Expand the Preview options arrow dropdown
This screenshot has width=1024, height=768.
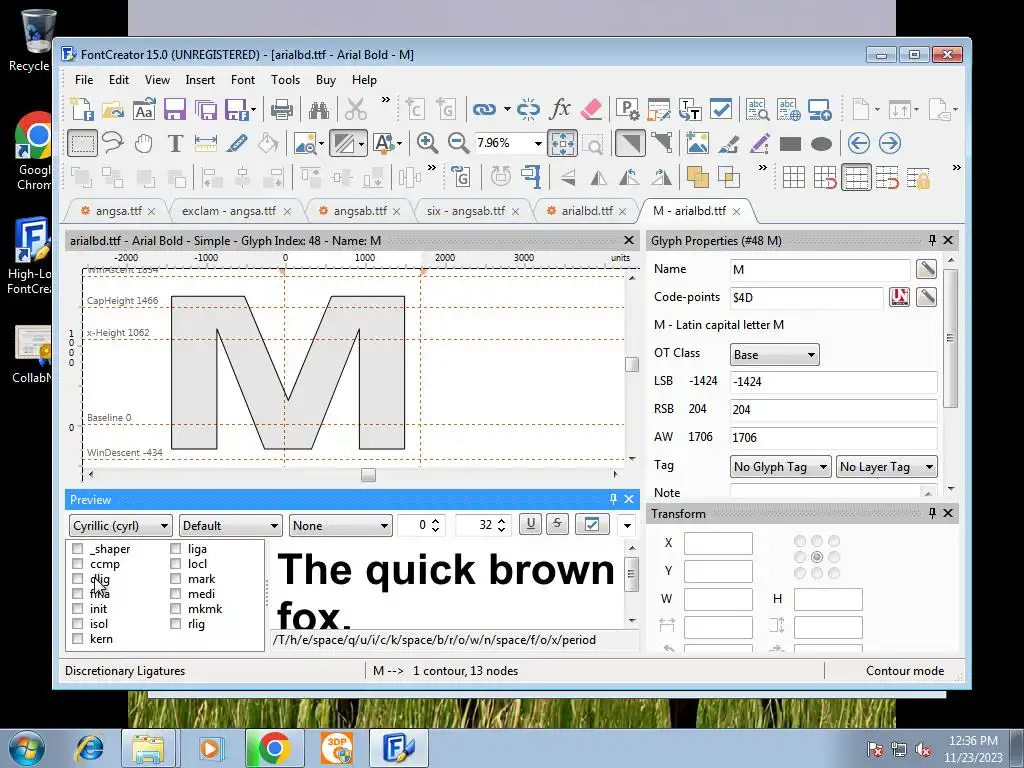click(x=627, y=526)
